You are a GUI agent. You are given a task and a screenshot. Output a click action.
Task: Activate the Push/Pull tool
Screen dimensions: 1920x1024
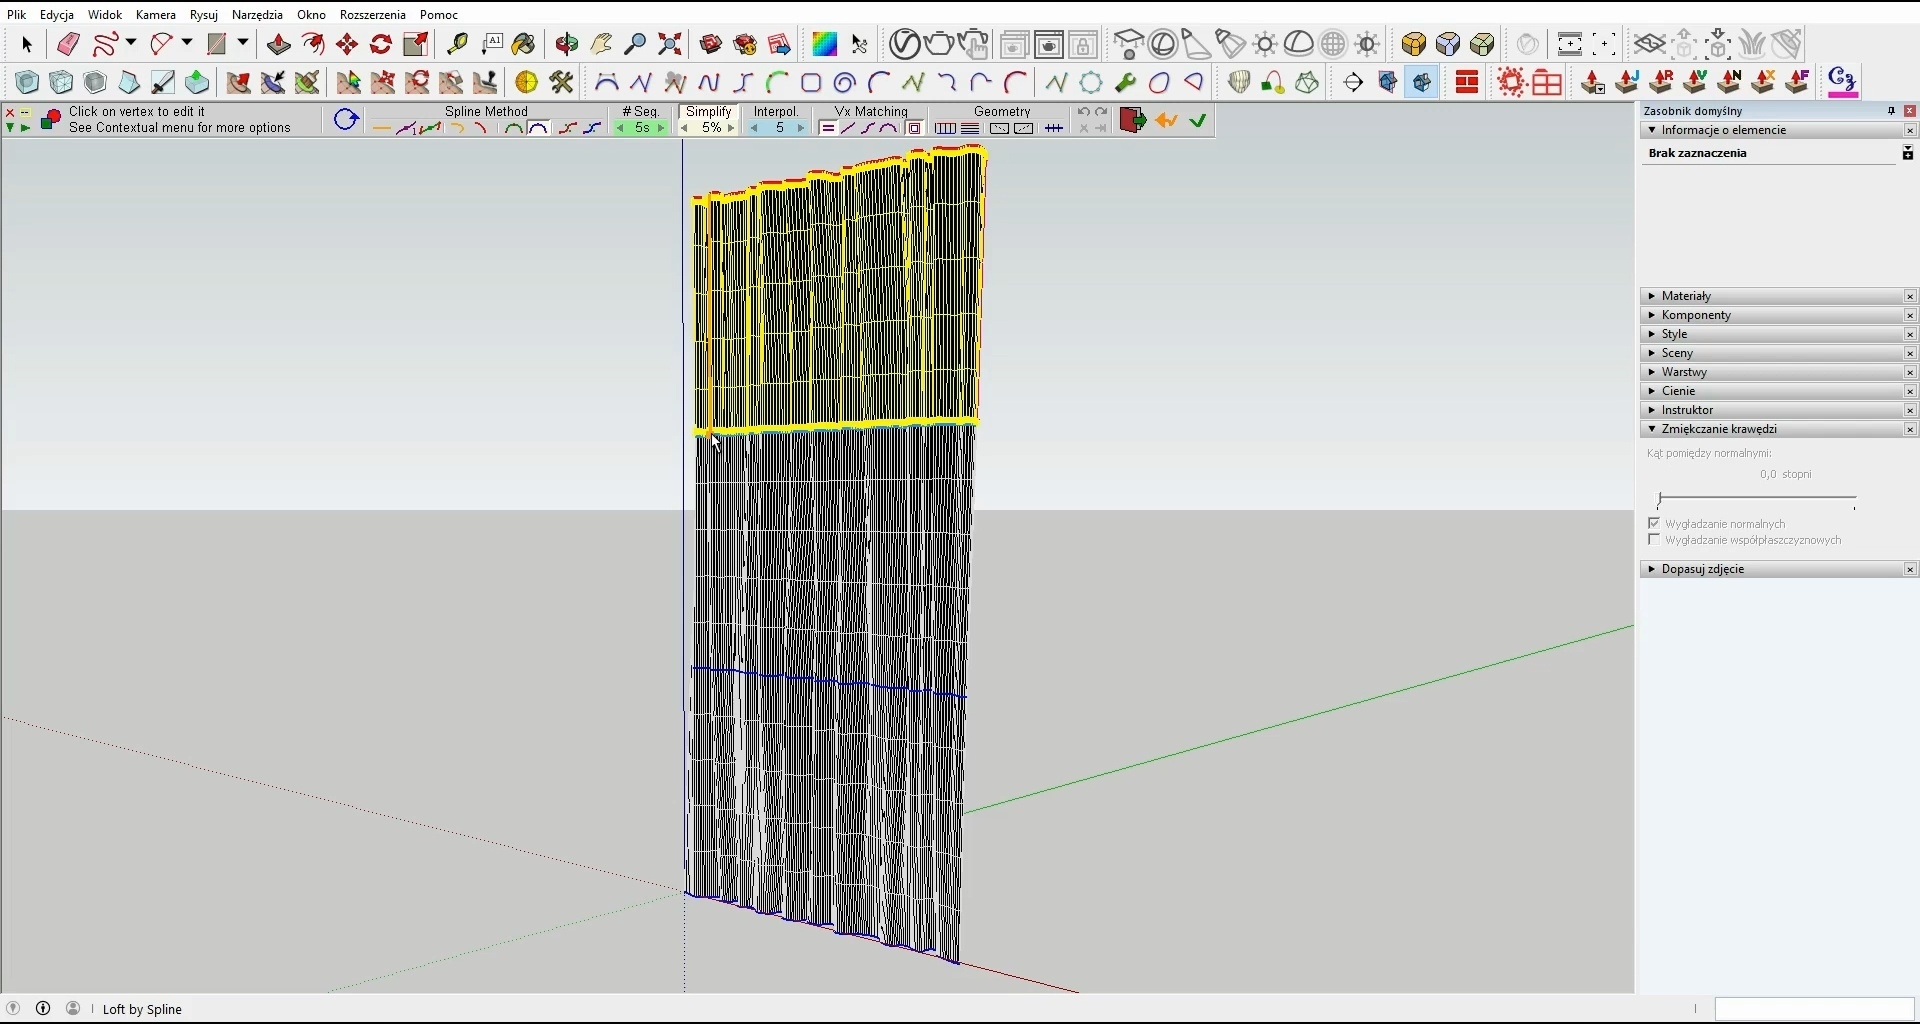(279, 44)
